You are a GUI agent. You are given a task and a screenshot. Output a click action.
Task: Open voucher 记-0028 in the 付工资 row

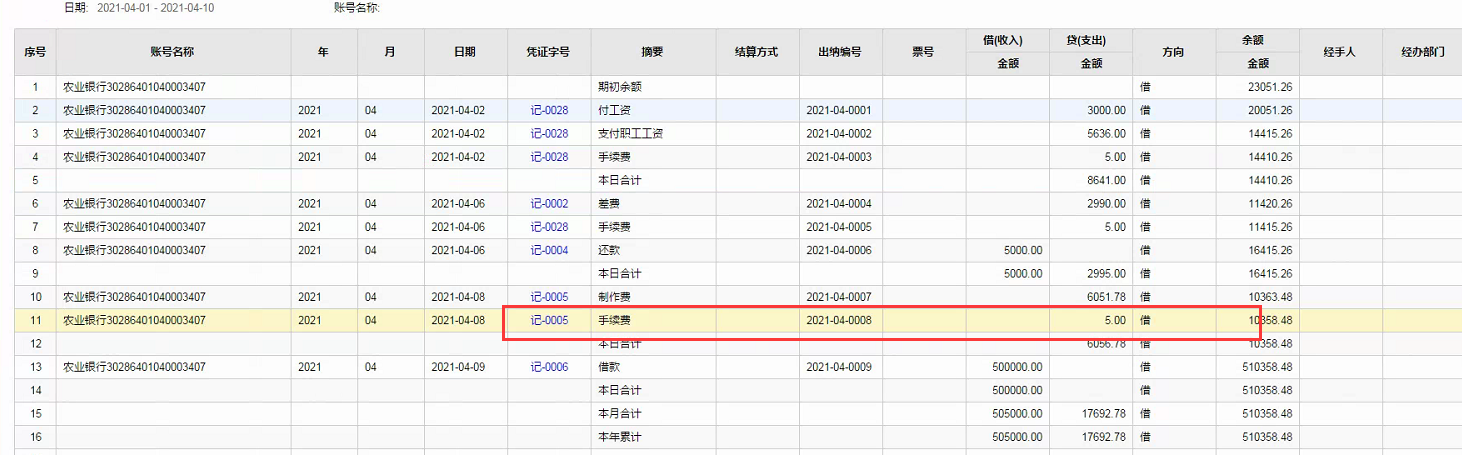click(549, 110)
